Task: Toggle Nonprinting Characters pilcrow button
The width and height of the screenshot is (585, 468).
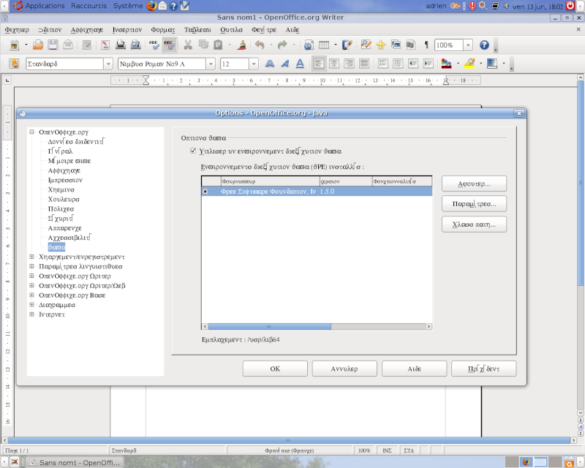Action: pos(426,45)
